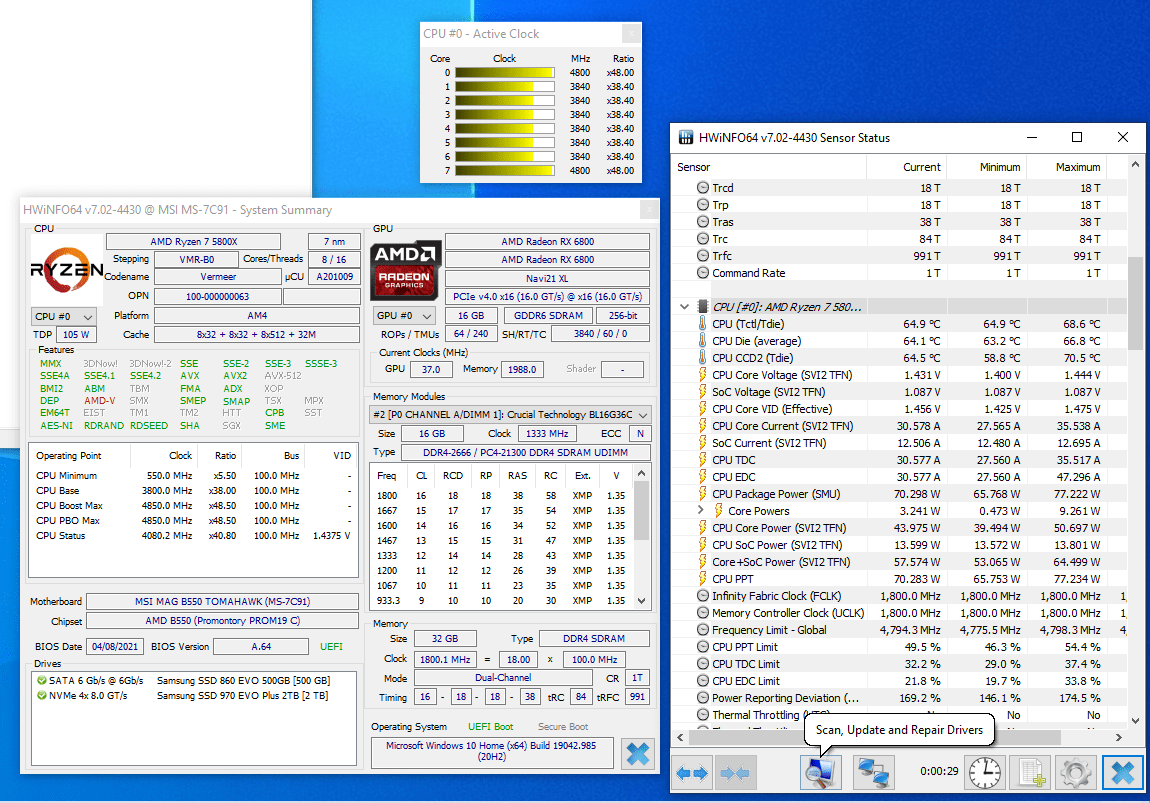Click the AMD Ryzen 7 5800X name field

[x=194, y=241]
